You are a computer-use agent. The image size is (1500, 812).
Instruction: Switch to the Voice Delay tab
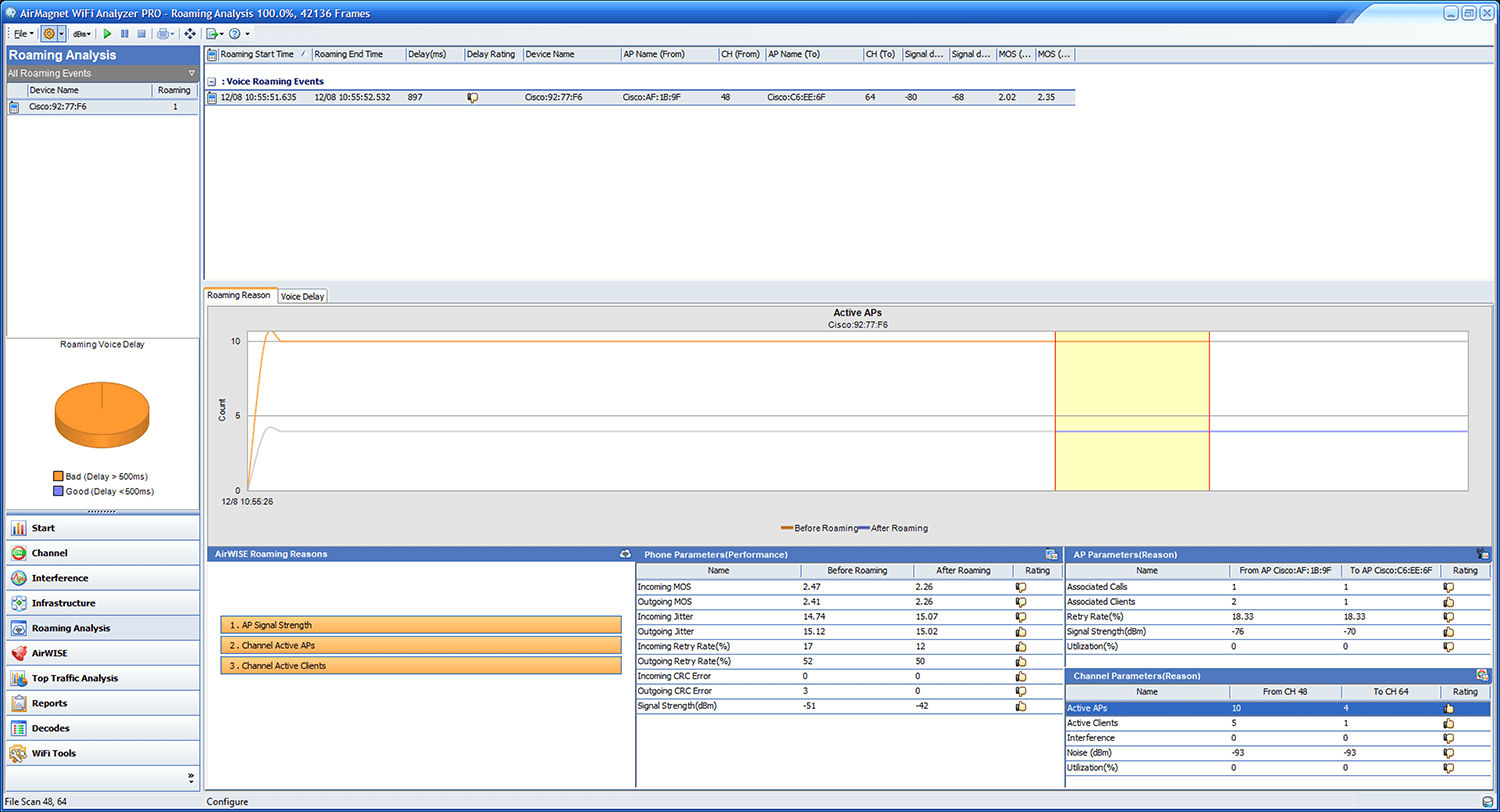tap(302, 296)
